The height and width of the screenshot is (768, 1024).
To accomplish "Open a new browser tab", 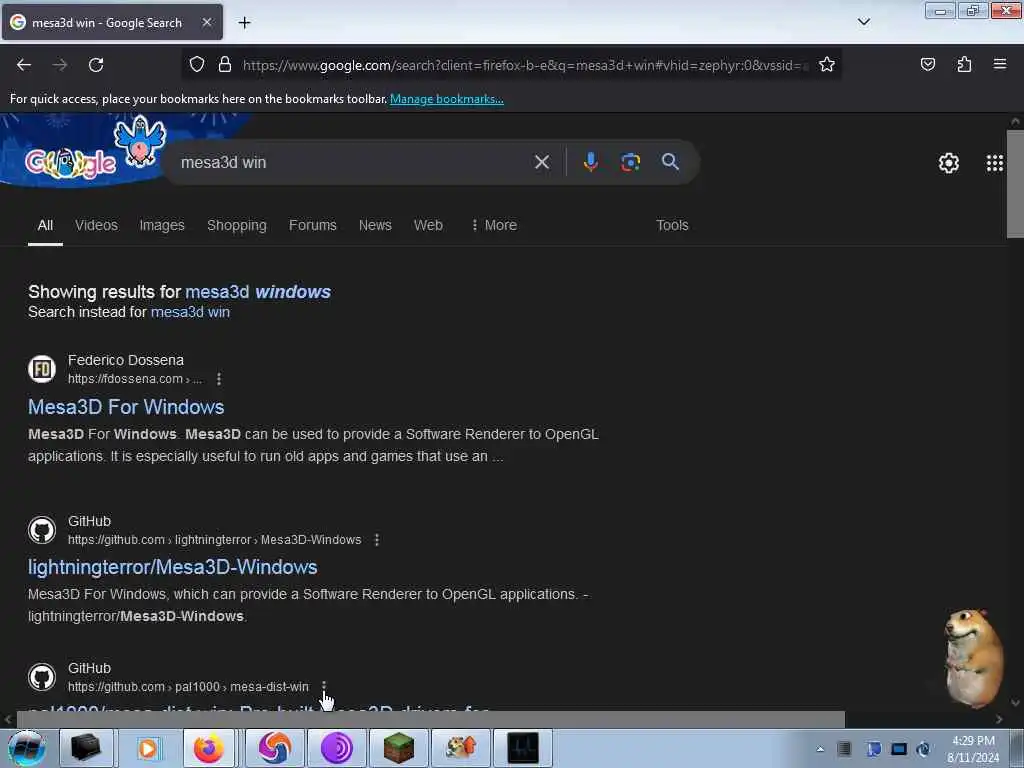I will click(244, 23).
